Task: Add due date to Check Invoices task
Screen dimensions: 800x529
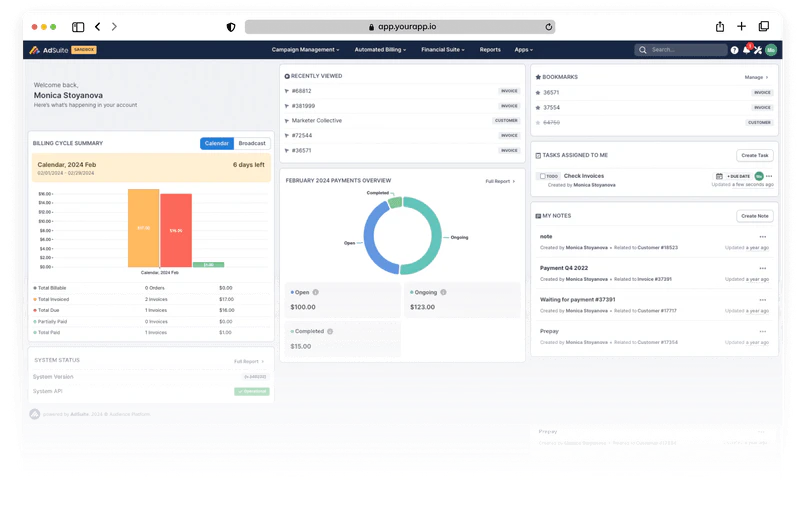Action: click(738, 177)
